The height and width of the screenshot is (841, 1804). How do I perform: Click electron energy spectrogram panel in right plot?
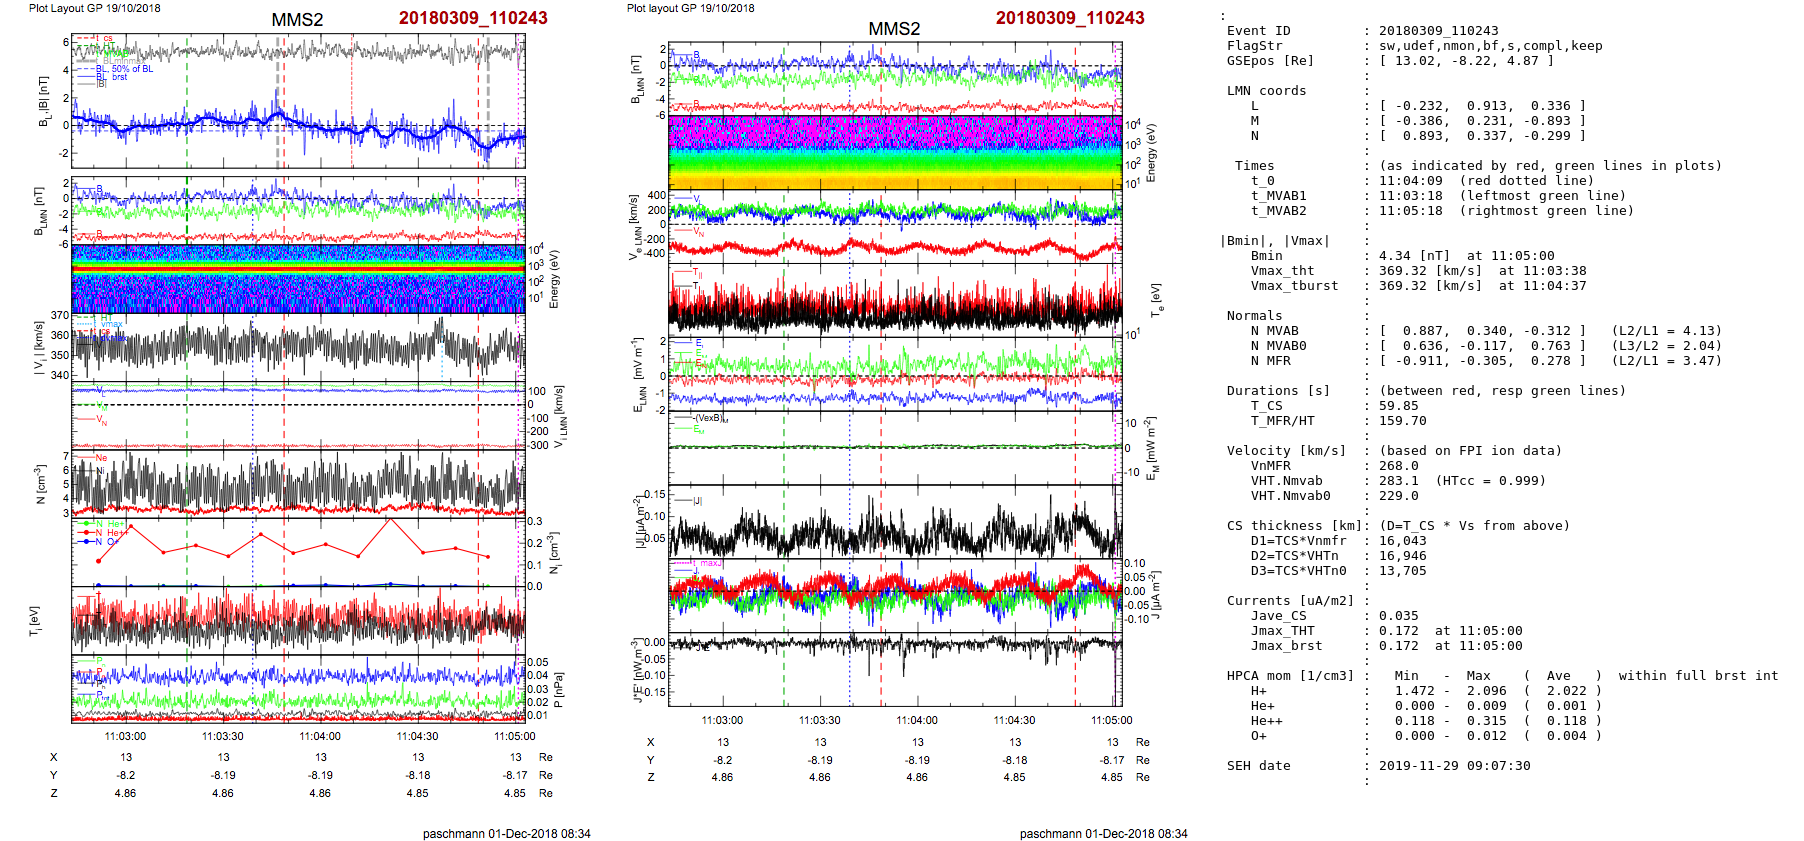pyautogui.click(x=895, y=152)
